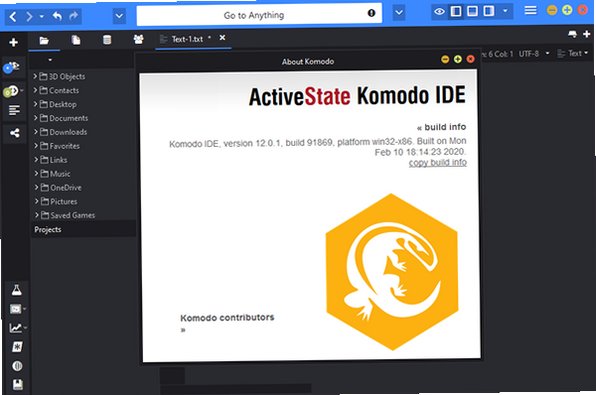Close the About Komodo dialog

471,59
